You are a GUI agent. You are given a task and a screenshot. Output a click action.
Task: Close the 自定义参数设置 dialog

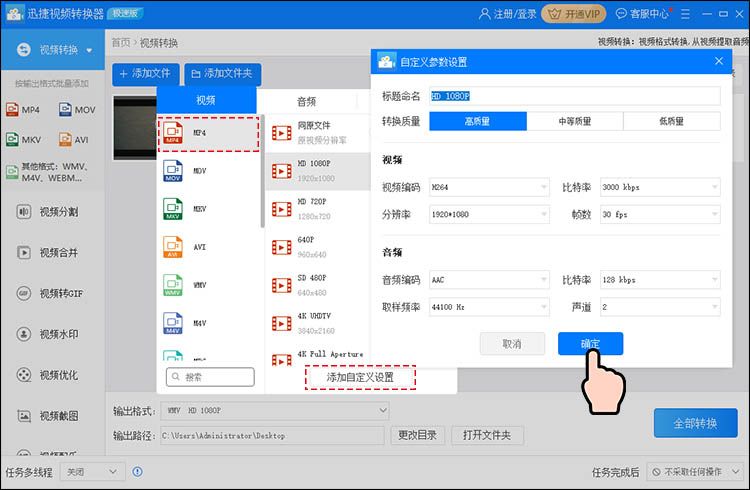pos(719,61)
